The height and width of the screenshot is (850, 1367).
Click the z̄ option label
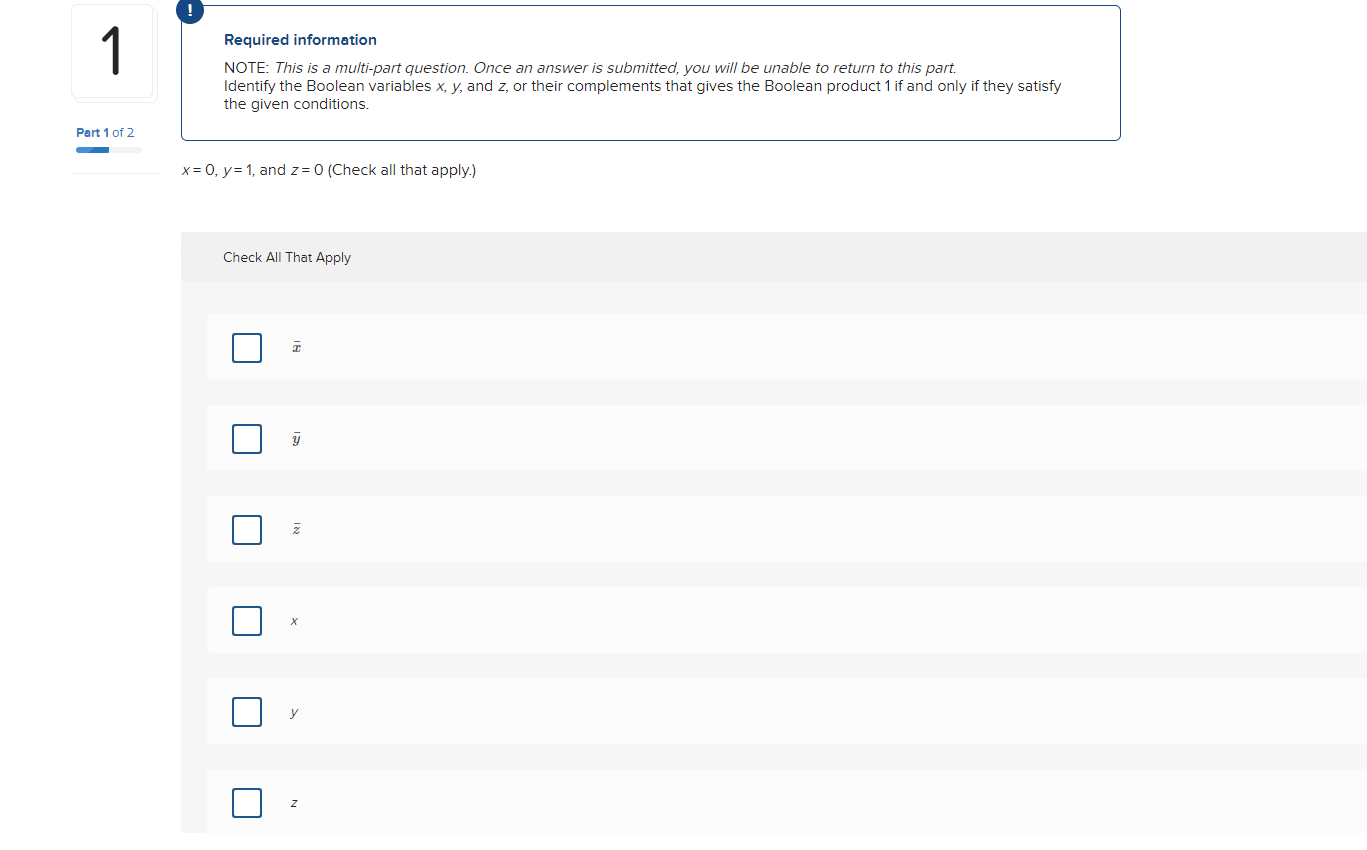pyautogui.click(x=295, y=529)
